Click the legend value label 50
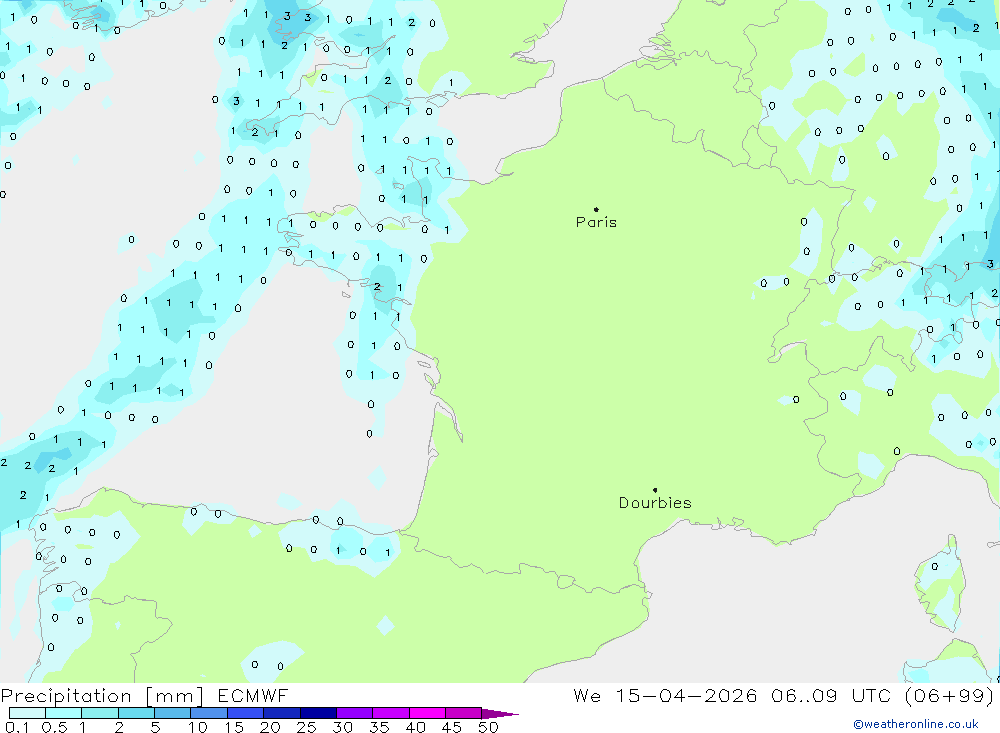 pyautogui.click(x=488, y=727)
